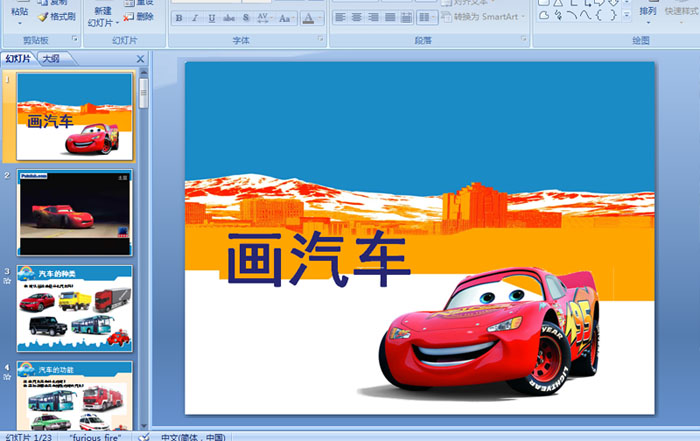
Task: Click the slide panel scrollbar thumb
Action: coord(144,93)
